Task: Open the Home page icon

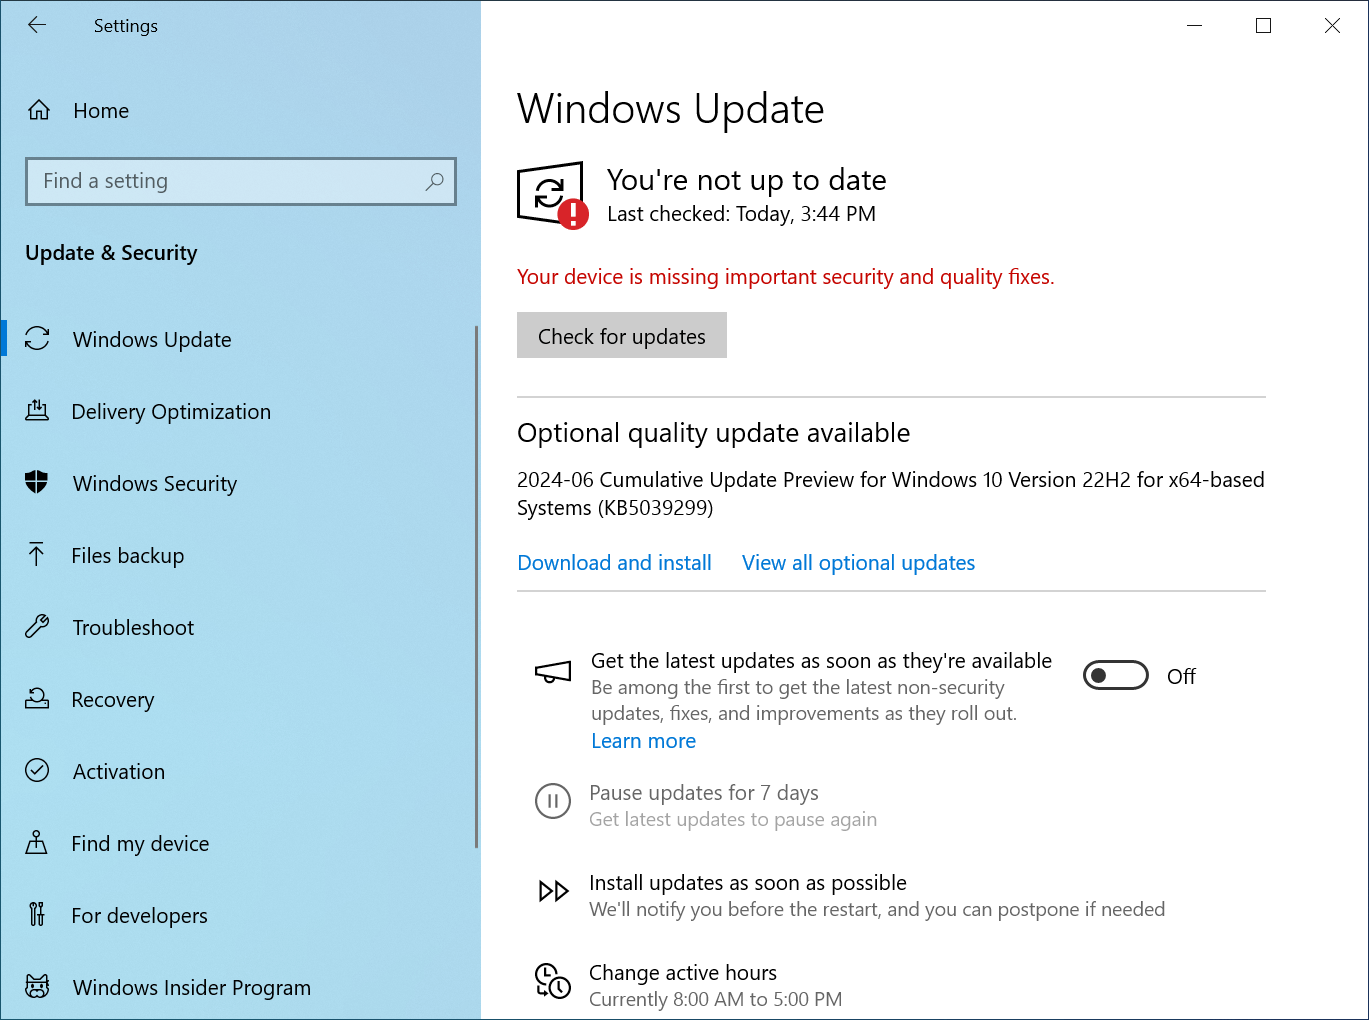Action: [38, 110]
